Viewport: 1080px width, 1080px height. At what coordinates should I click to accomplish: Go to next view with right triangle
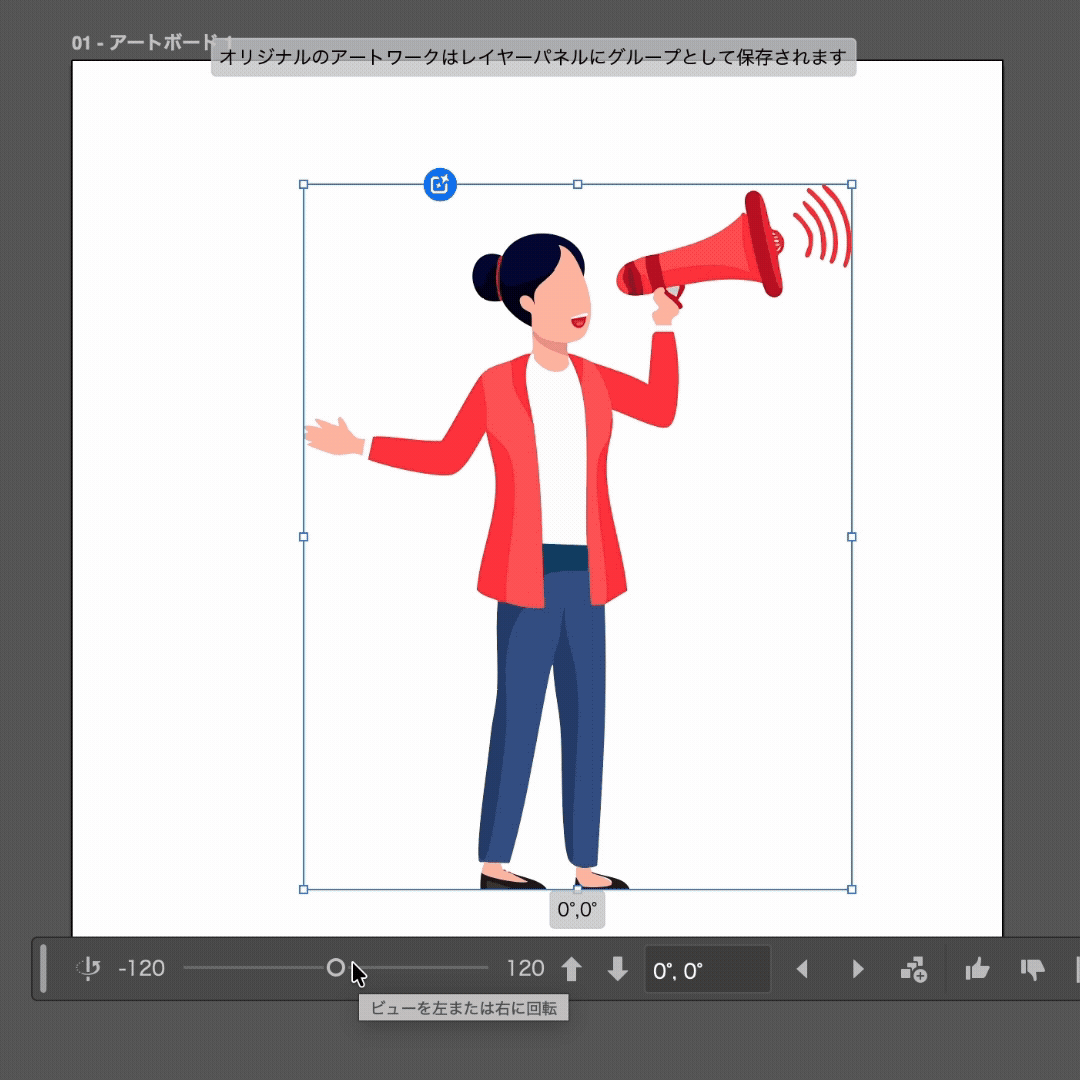pos(857,969)
